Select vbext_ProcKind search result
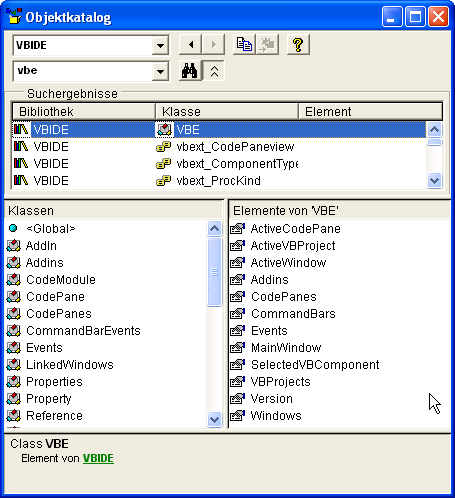 (x=219, y=181)
